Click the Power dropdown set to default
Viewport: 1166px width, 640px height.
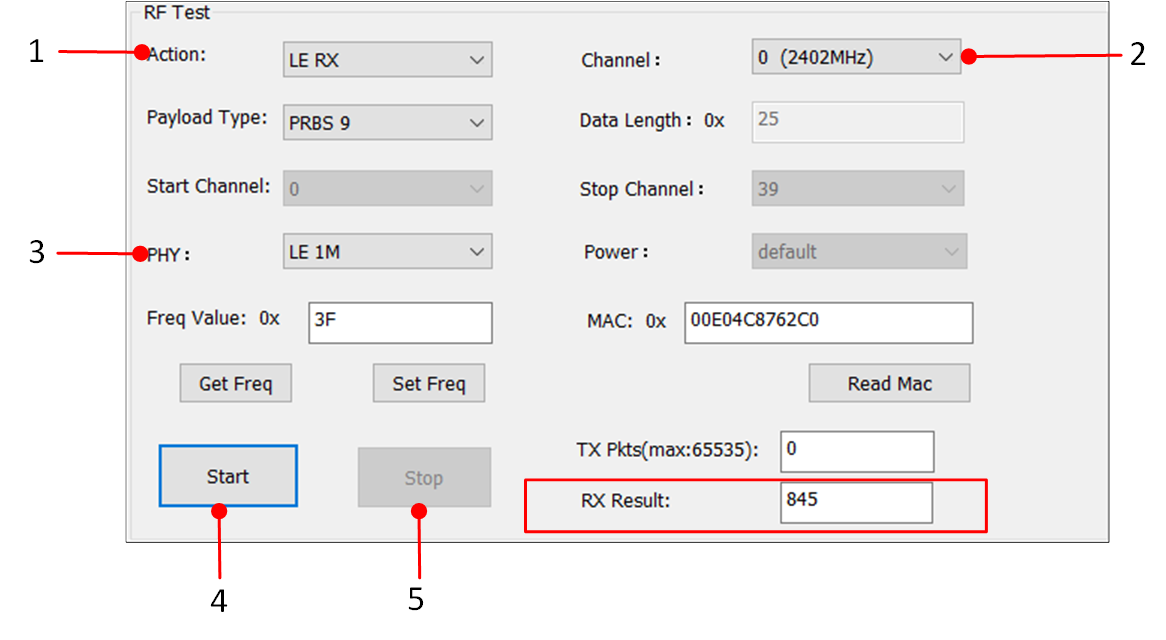click(x=858, y=252)
